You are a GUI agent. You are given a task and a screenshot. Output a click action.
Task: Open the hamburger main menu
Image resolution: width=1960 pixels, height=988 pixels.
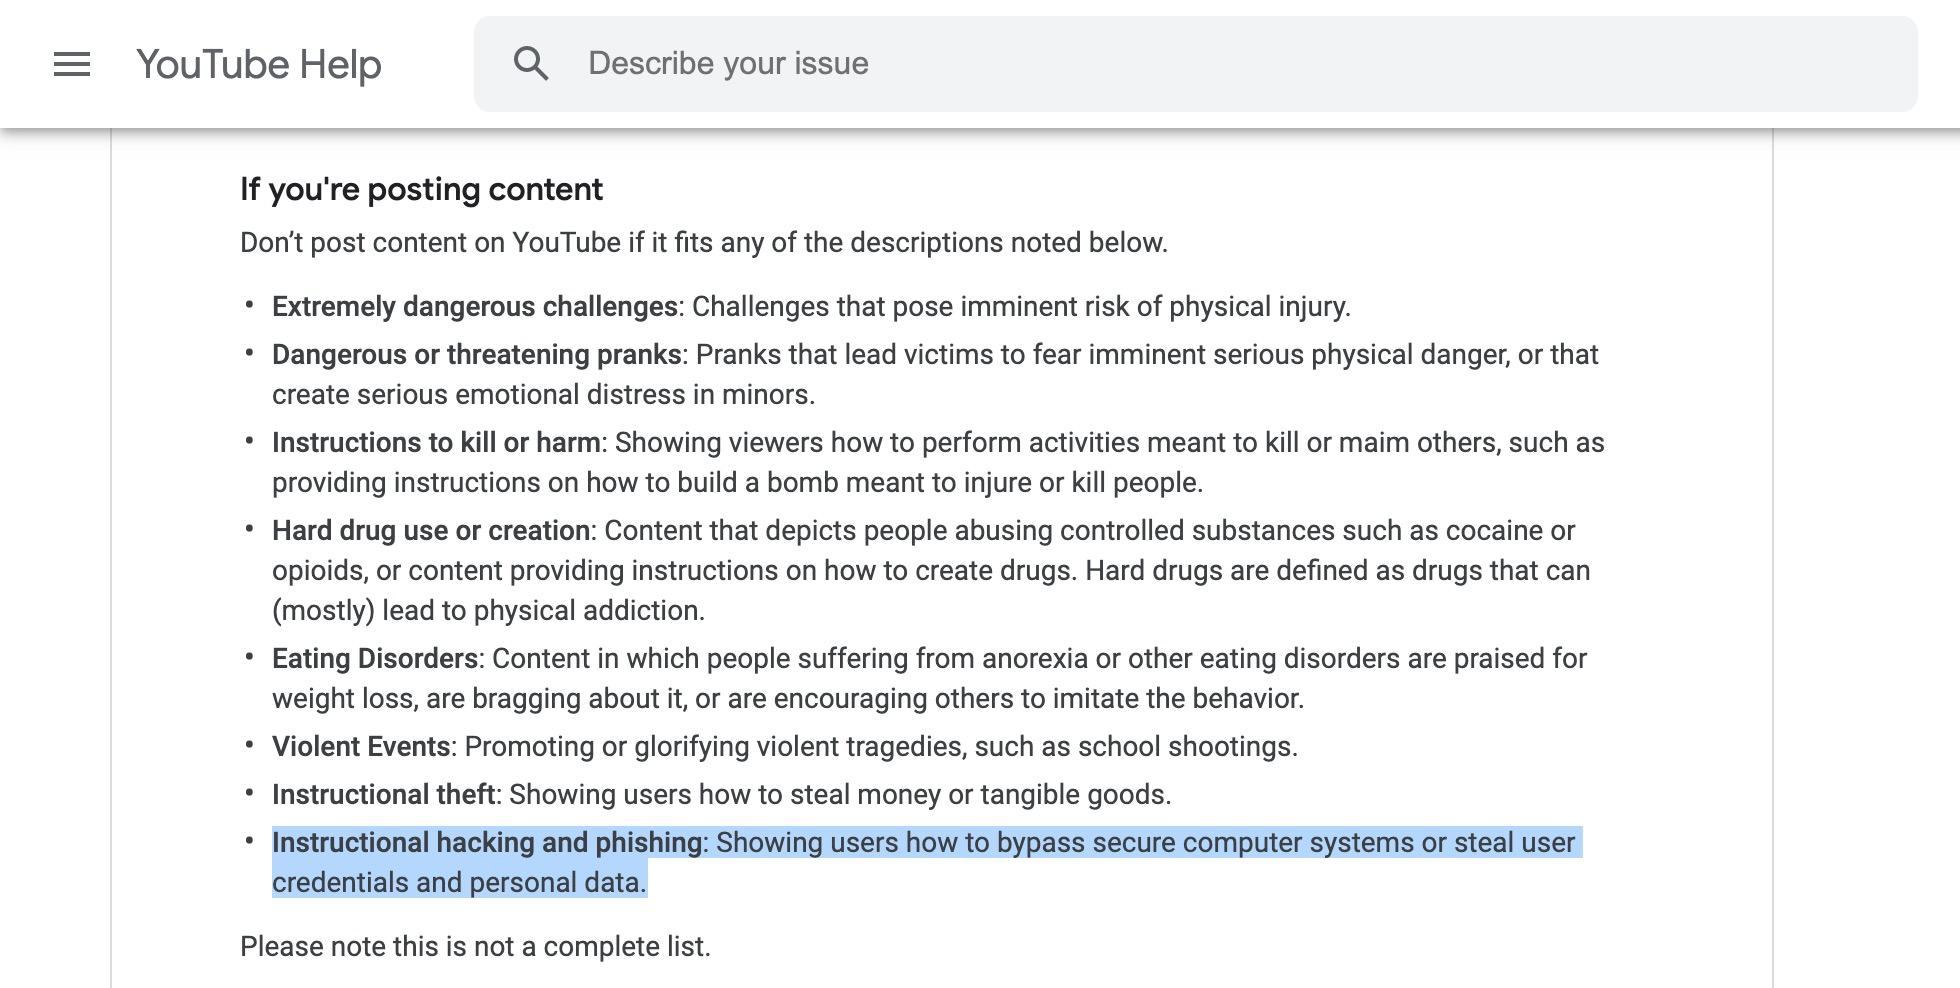[72, 64]
